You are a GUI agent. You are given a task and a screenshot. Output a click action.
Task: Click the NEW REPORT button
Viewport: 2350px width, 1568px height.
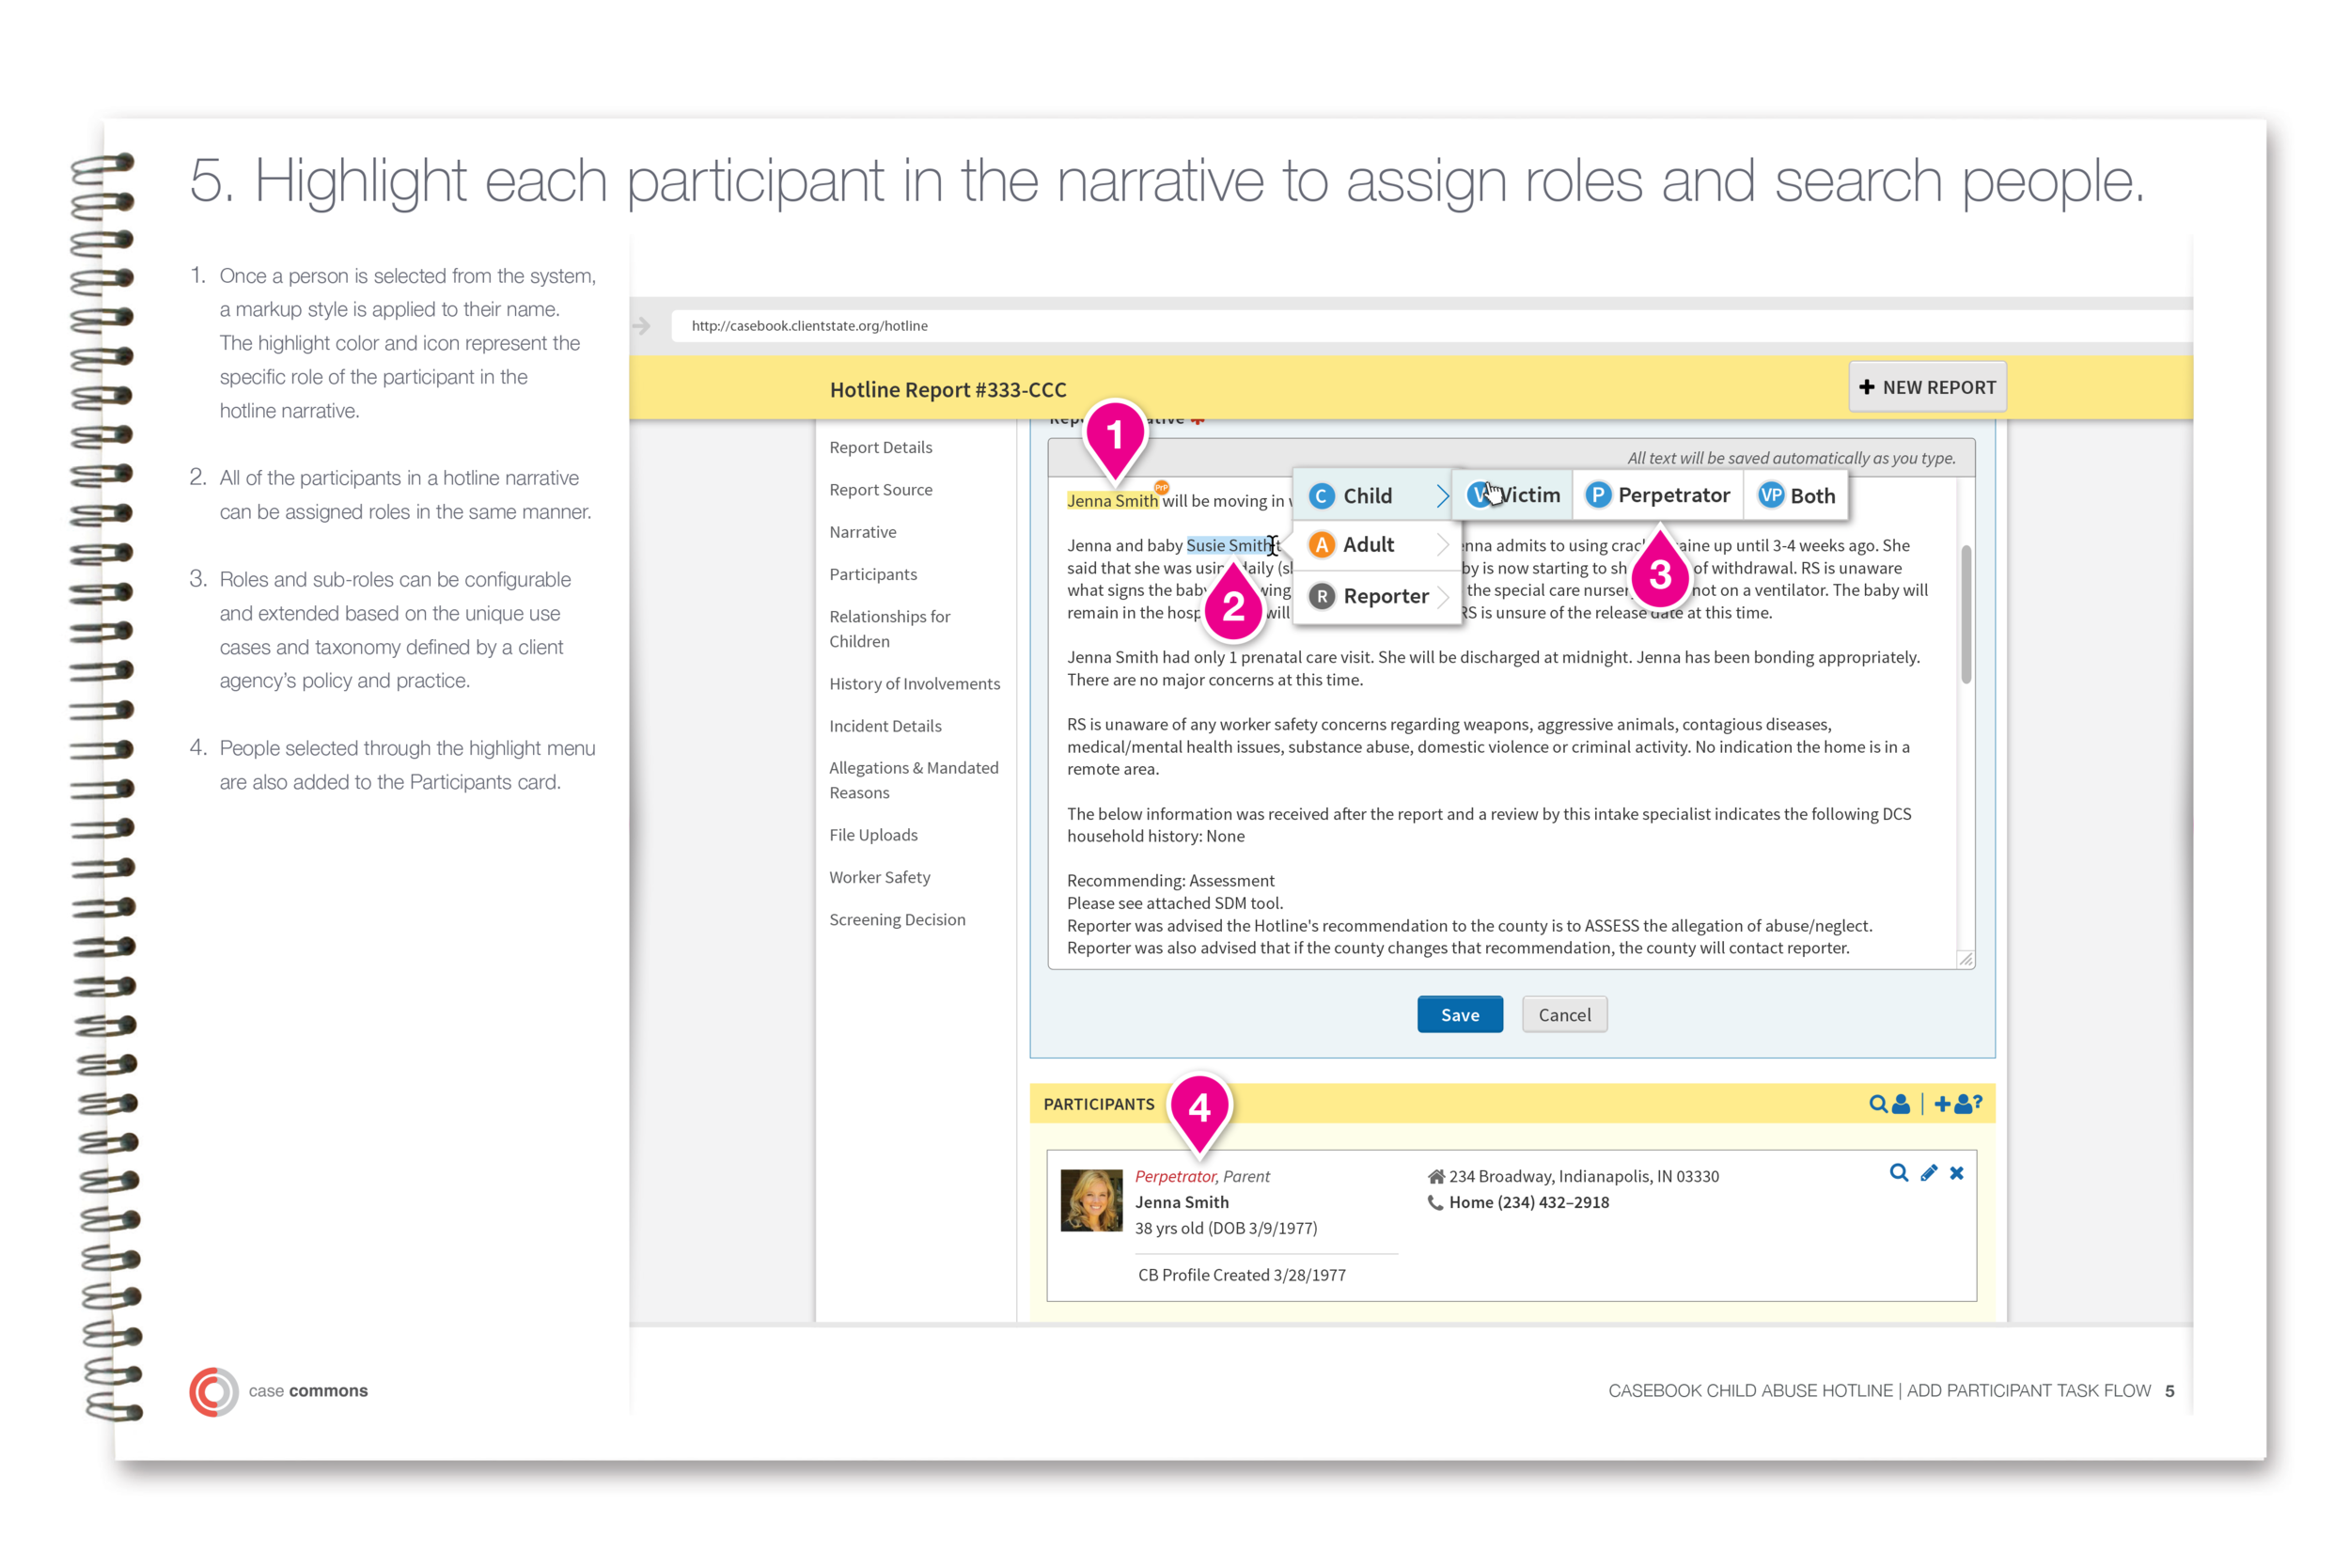(1927, 387)
